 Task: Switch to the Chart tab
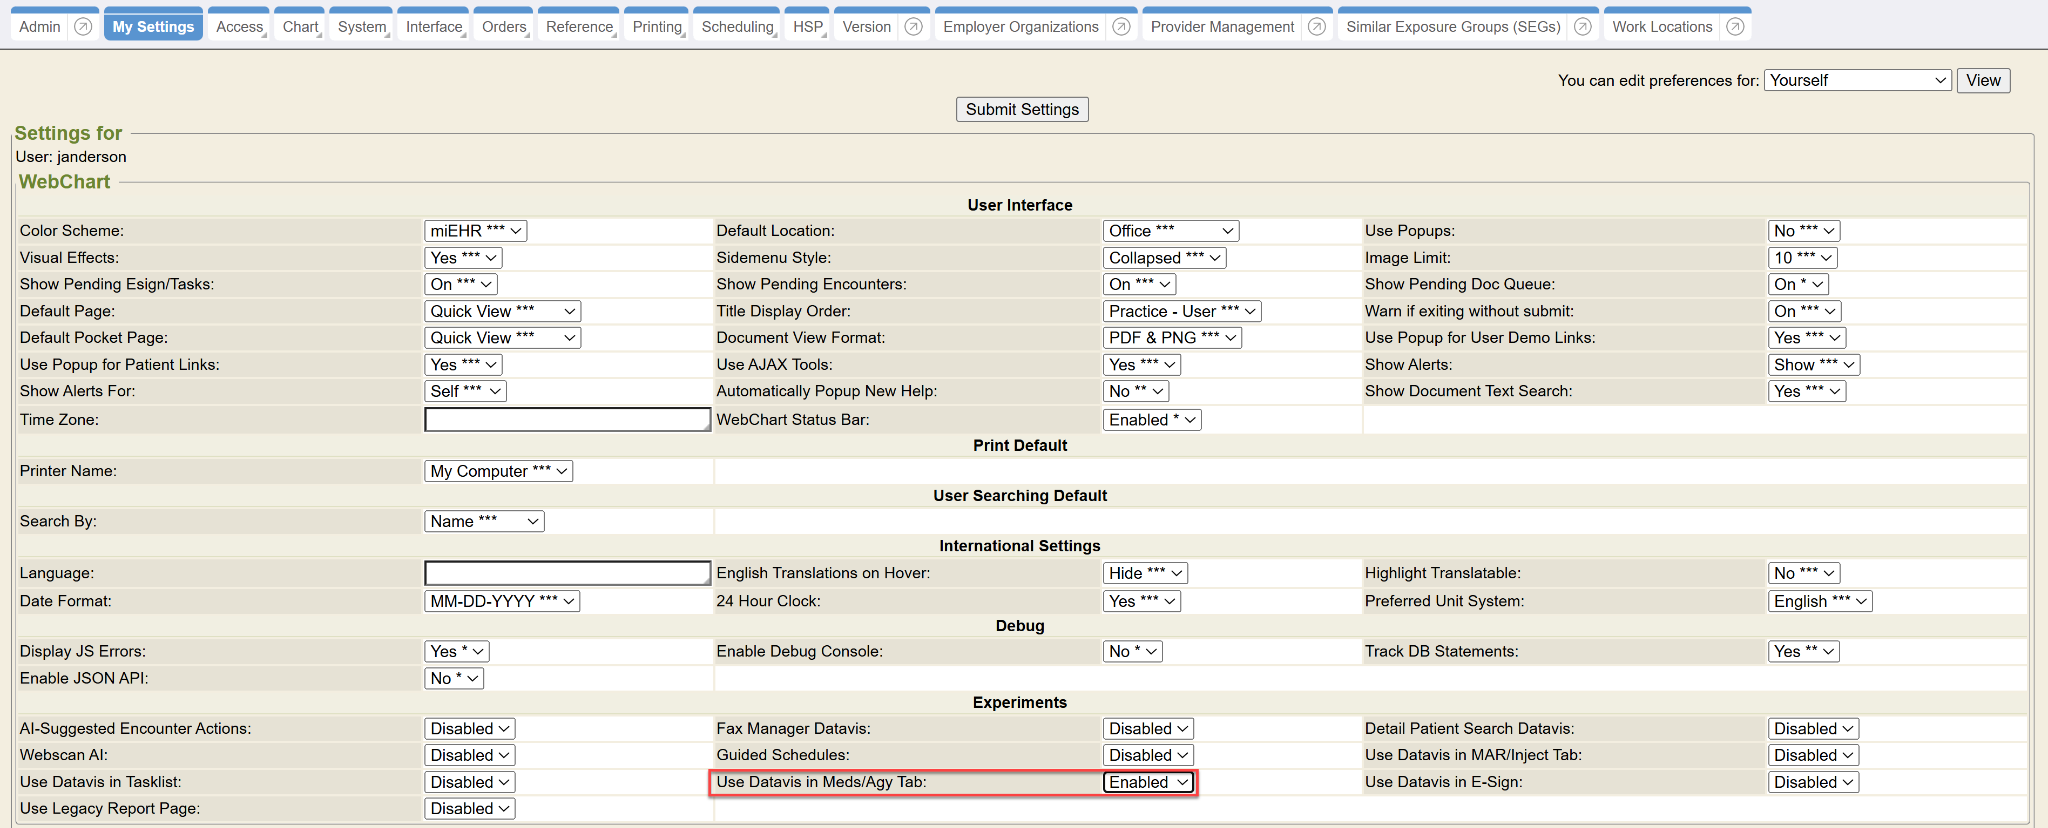tap(300, 27)
